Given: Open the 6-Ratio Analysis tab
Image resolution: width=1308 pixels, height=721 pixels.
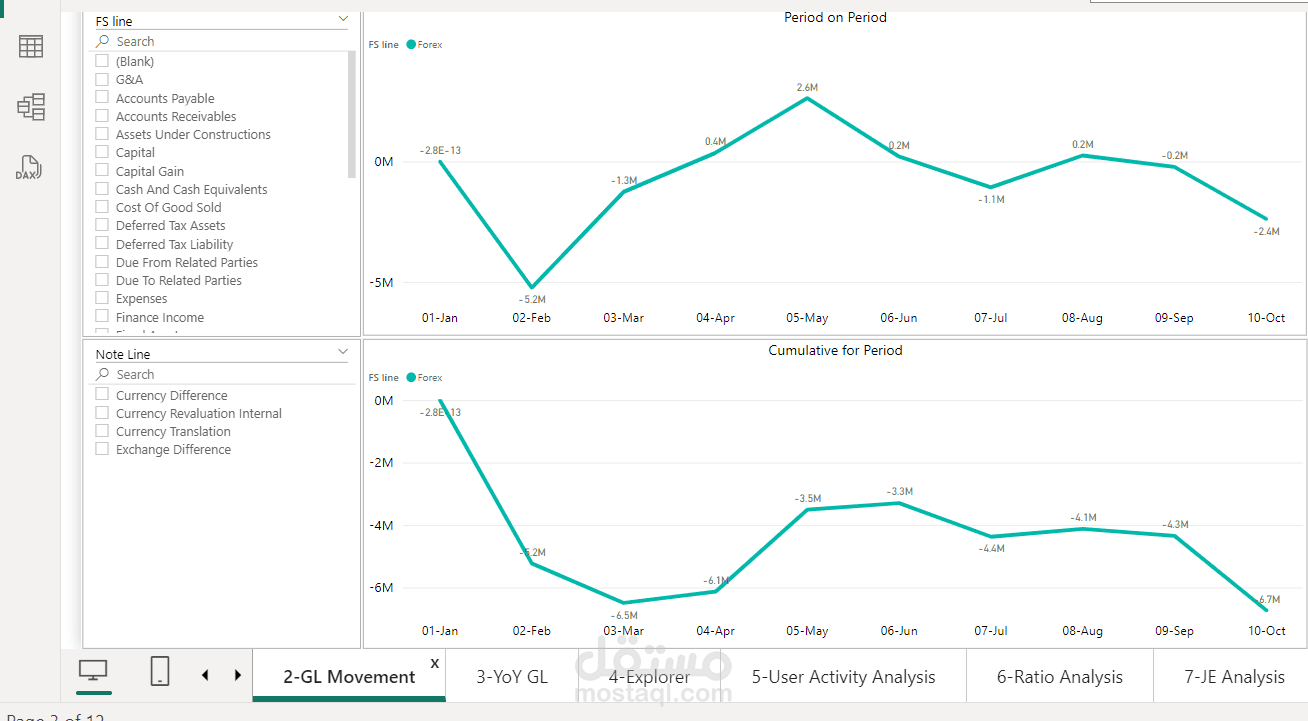Looking at the screenshot, I should click(x=1060, y=677).
